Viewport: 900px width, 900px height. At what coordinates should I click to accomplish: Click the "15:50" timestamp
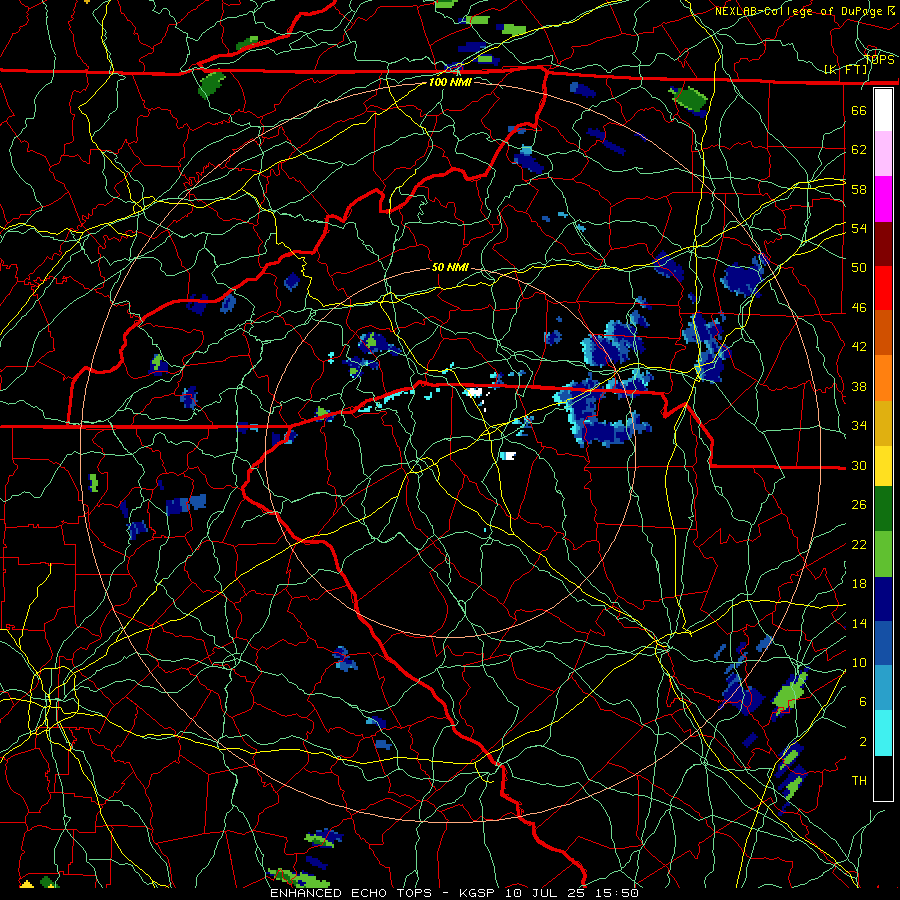(x=616, y=893)
